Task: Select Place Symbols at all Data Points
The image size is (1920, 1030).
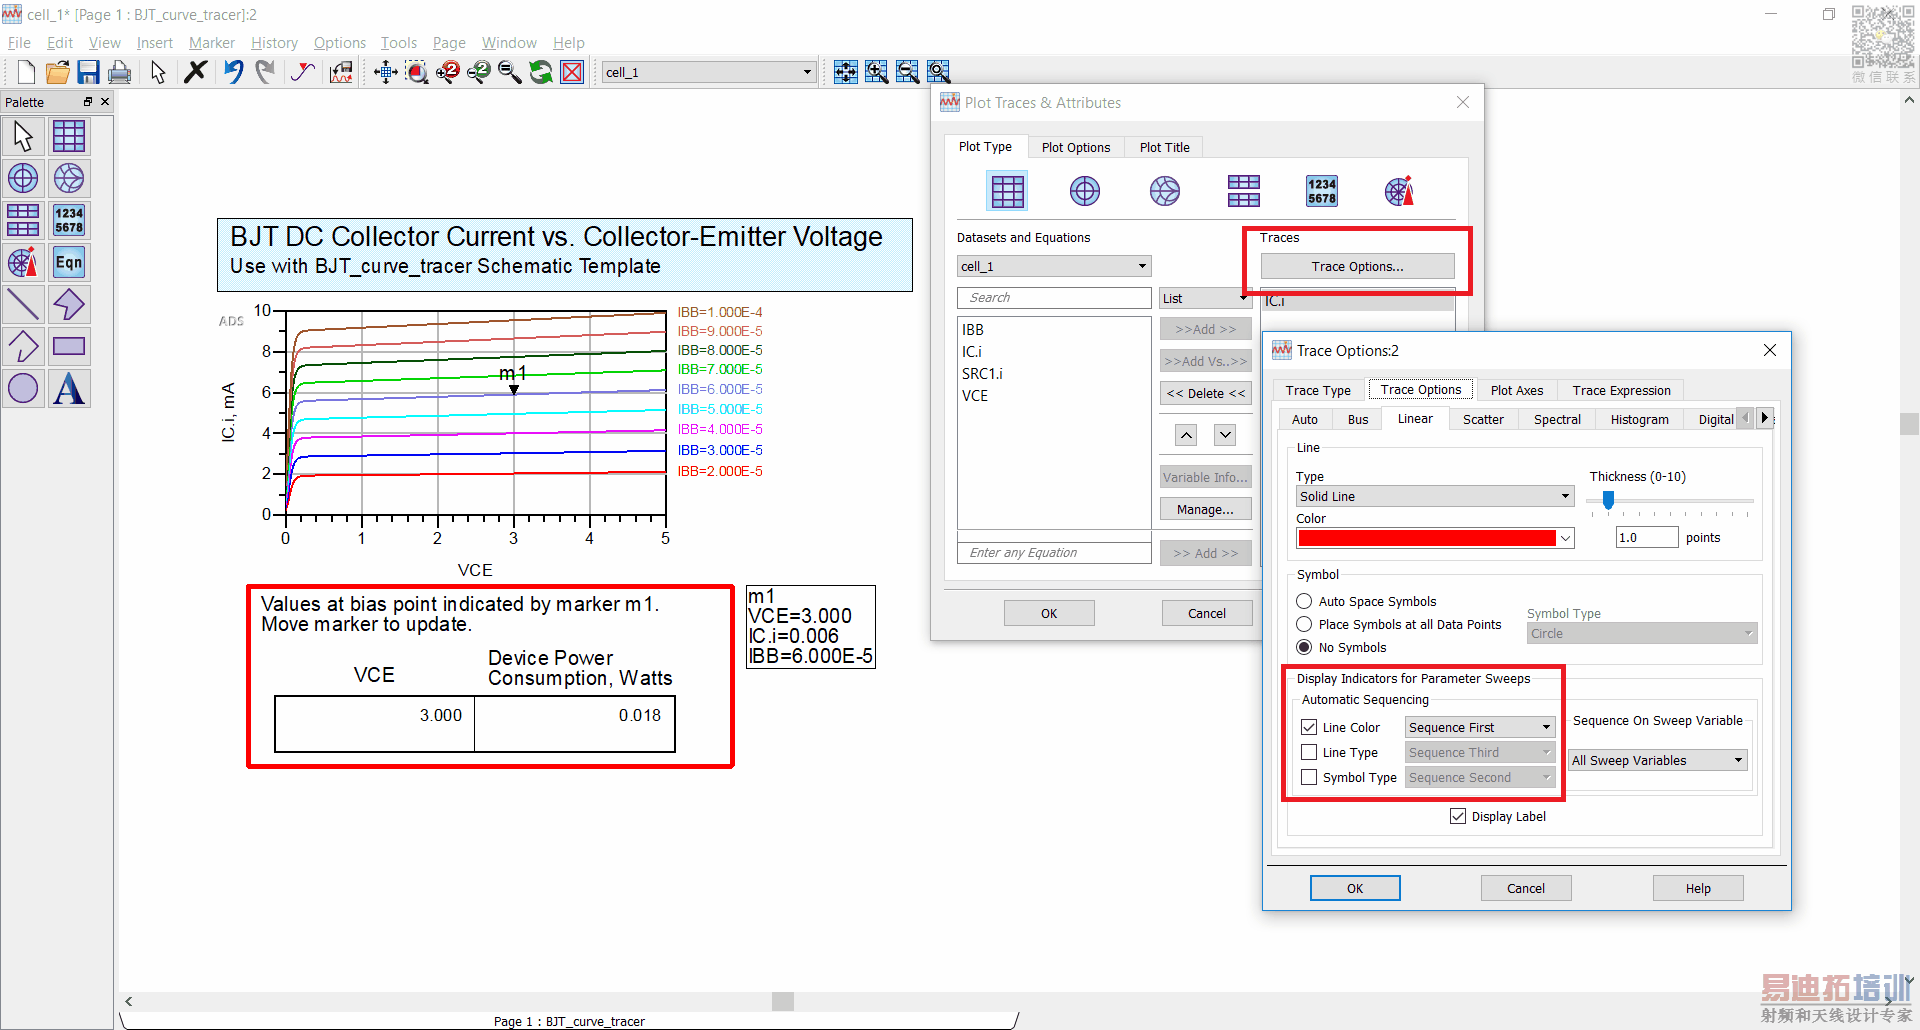Action: (1304, 624)
